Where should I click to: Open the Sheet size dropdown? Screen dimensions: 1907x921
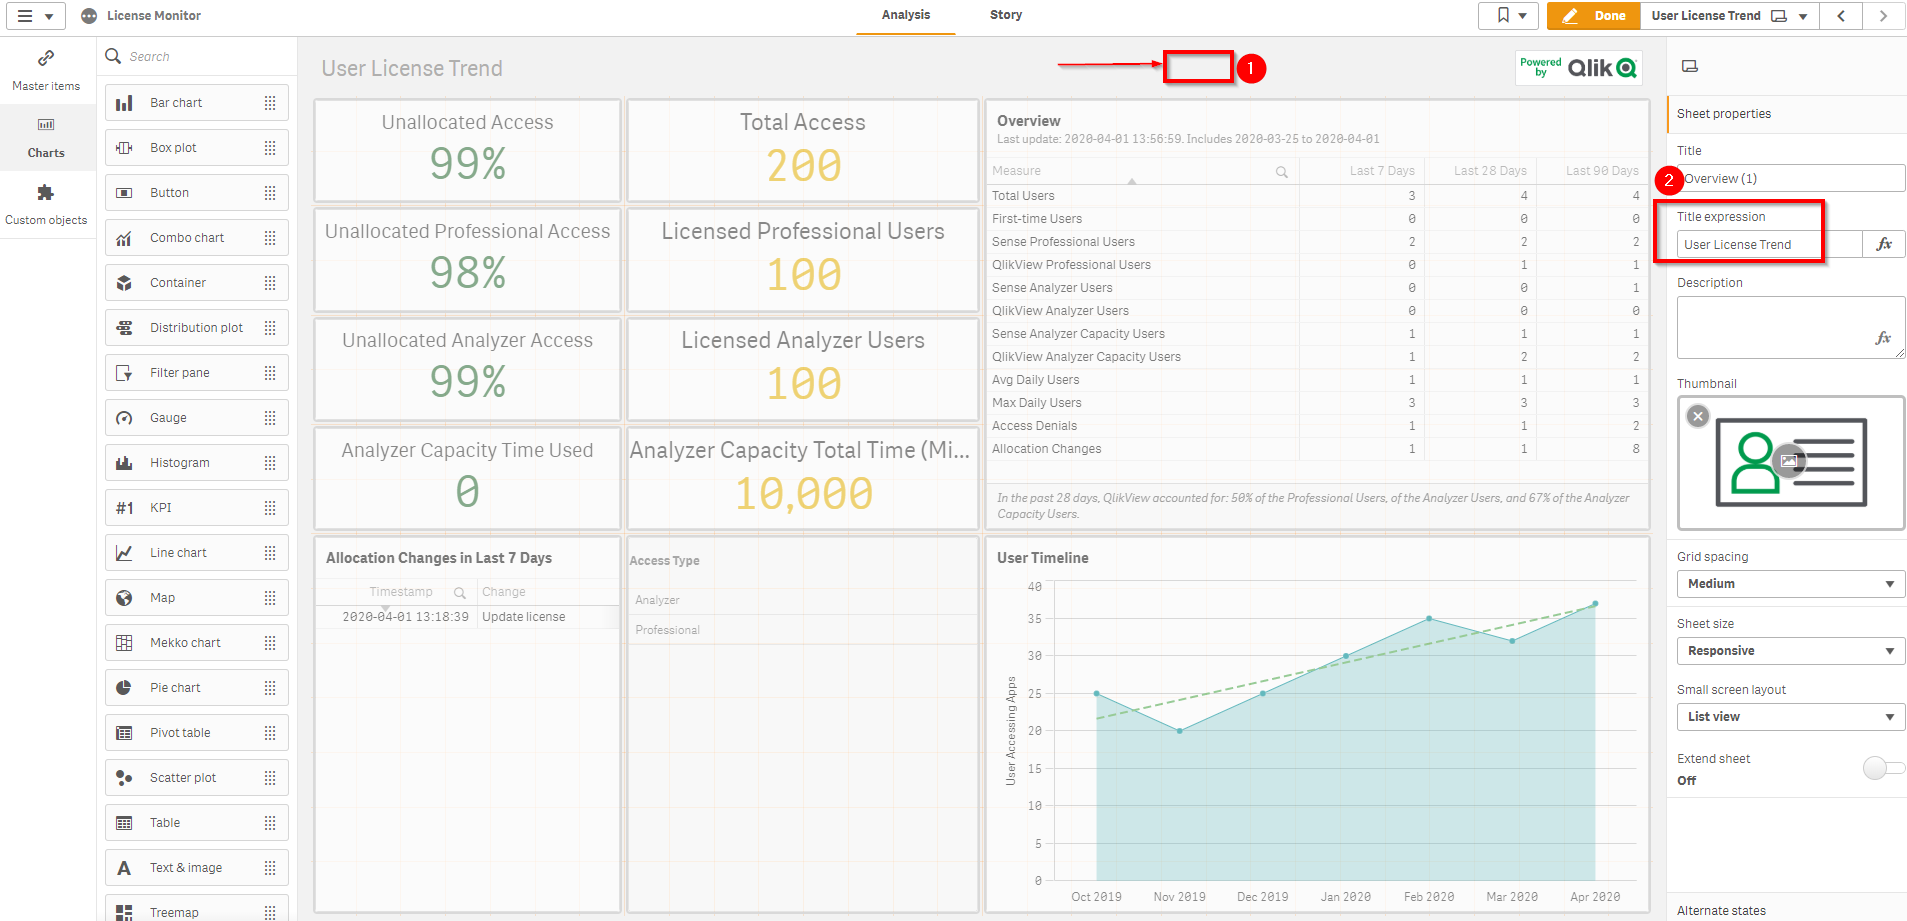point(1789,650)
